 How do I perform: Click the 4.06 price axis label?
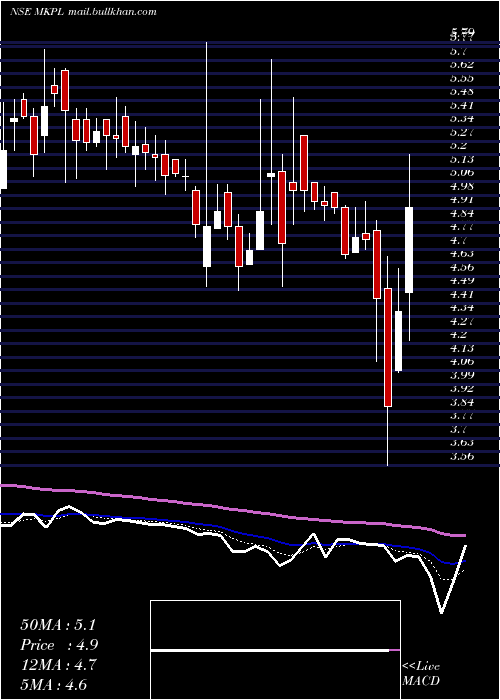pos(462,362)
